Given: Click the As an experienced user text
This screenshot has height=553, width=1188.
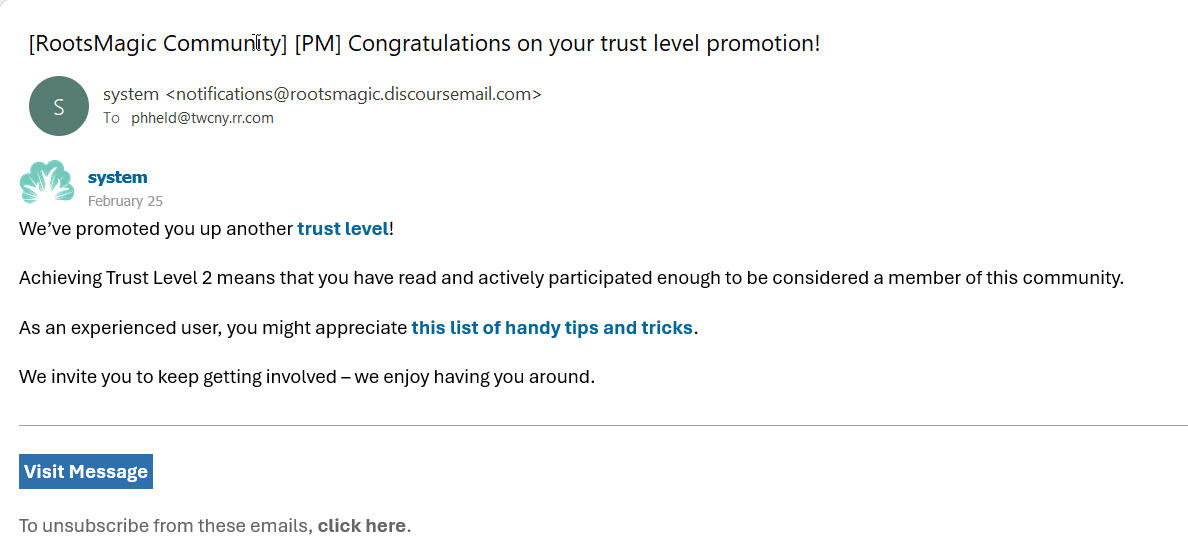Looking at the screenshot, I should tap(213, 327).
